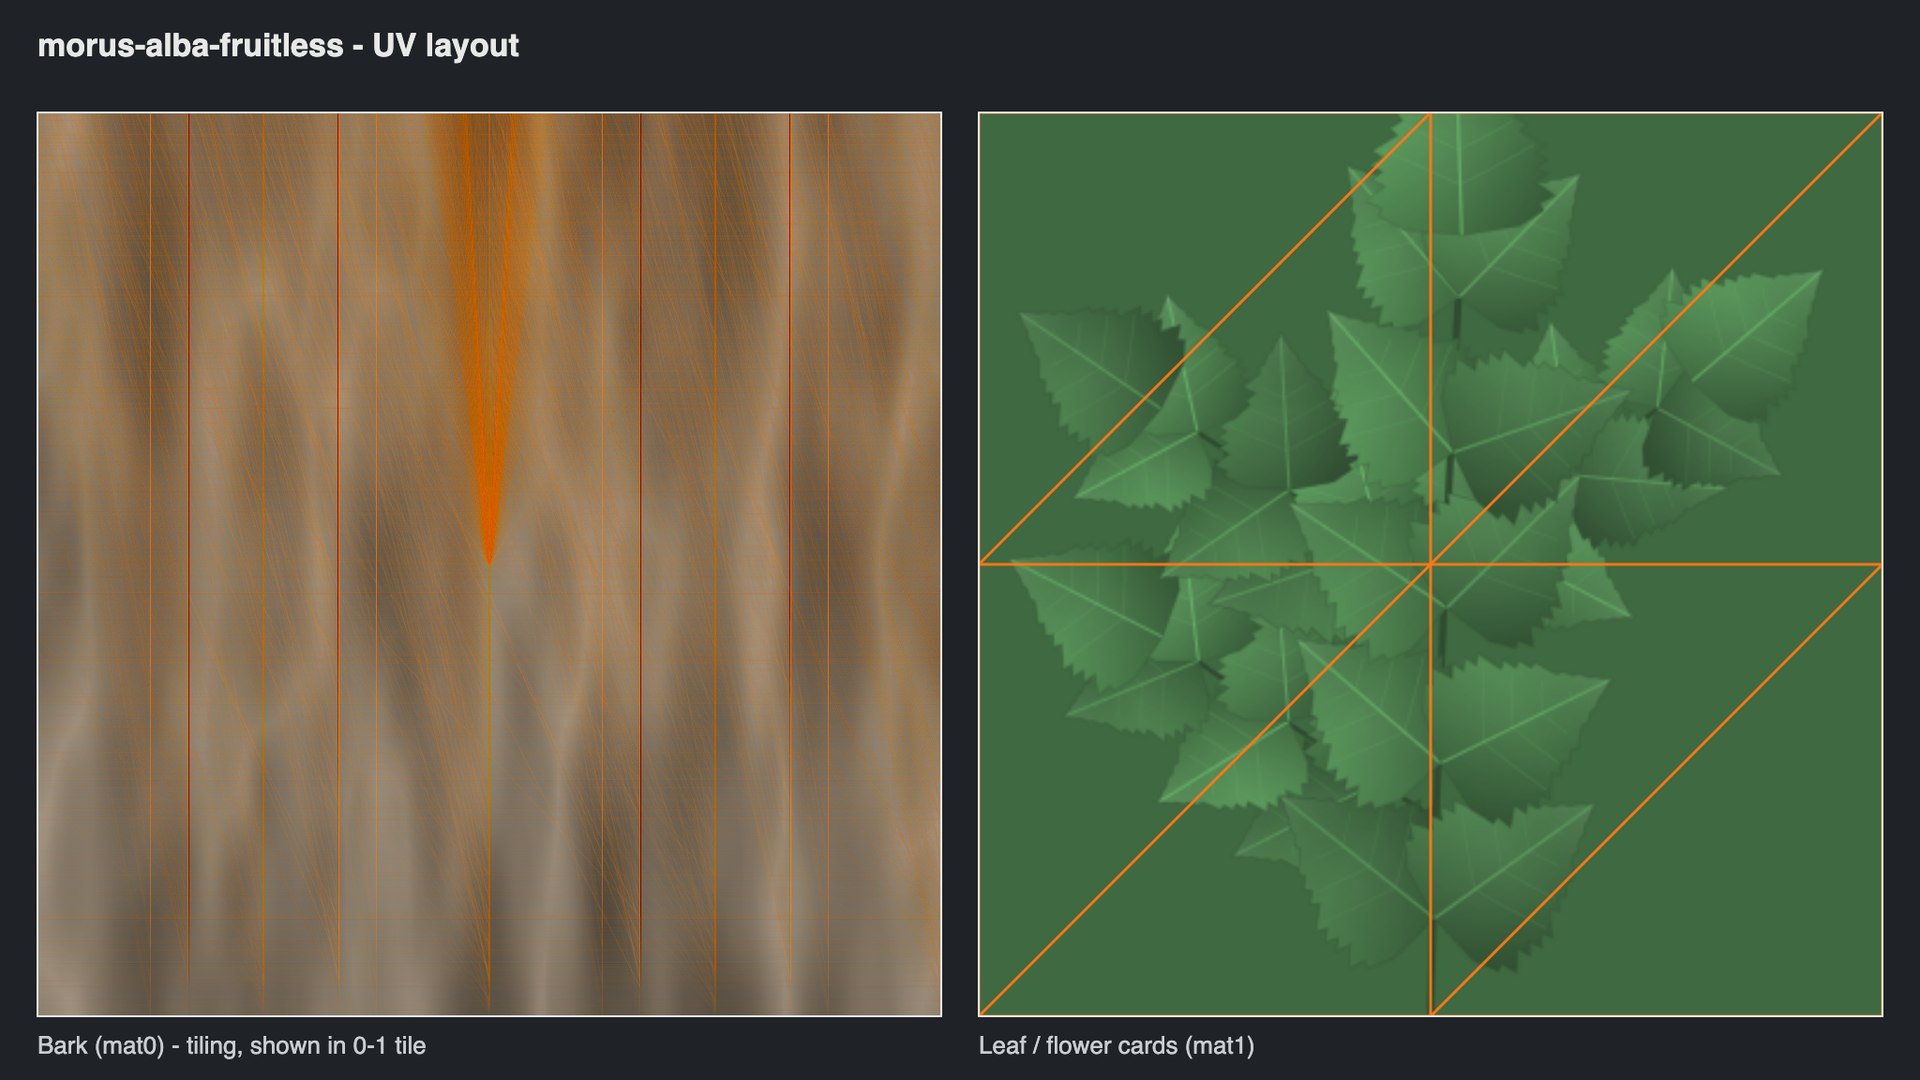Image resolution: width=1920 pixels, height=1080 pixels.
Task: Select the bark texture UV panel
Action: [489, 564]
